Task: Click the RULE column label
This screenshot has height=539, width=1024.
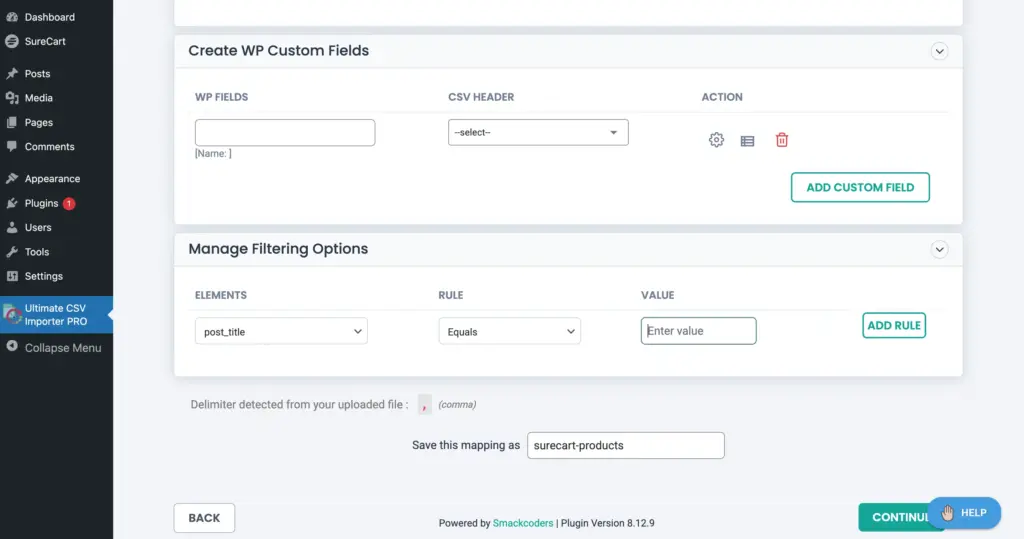Action: point(451,295)
